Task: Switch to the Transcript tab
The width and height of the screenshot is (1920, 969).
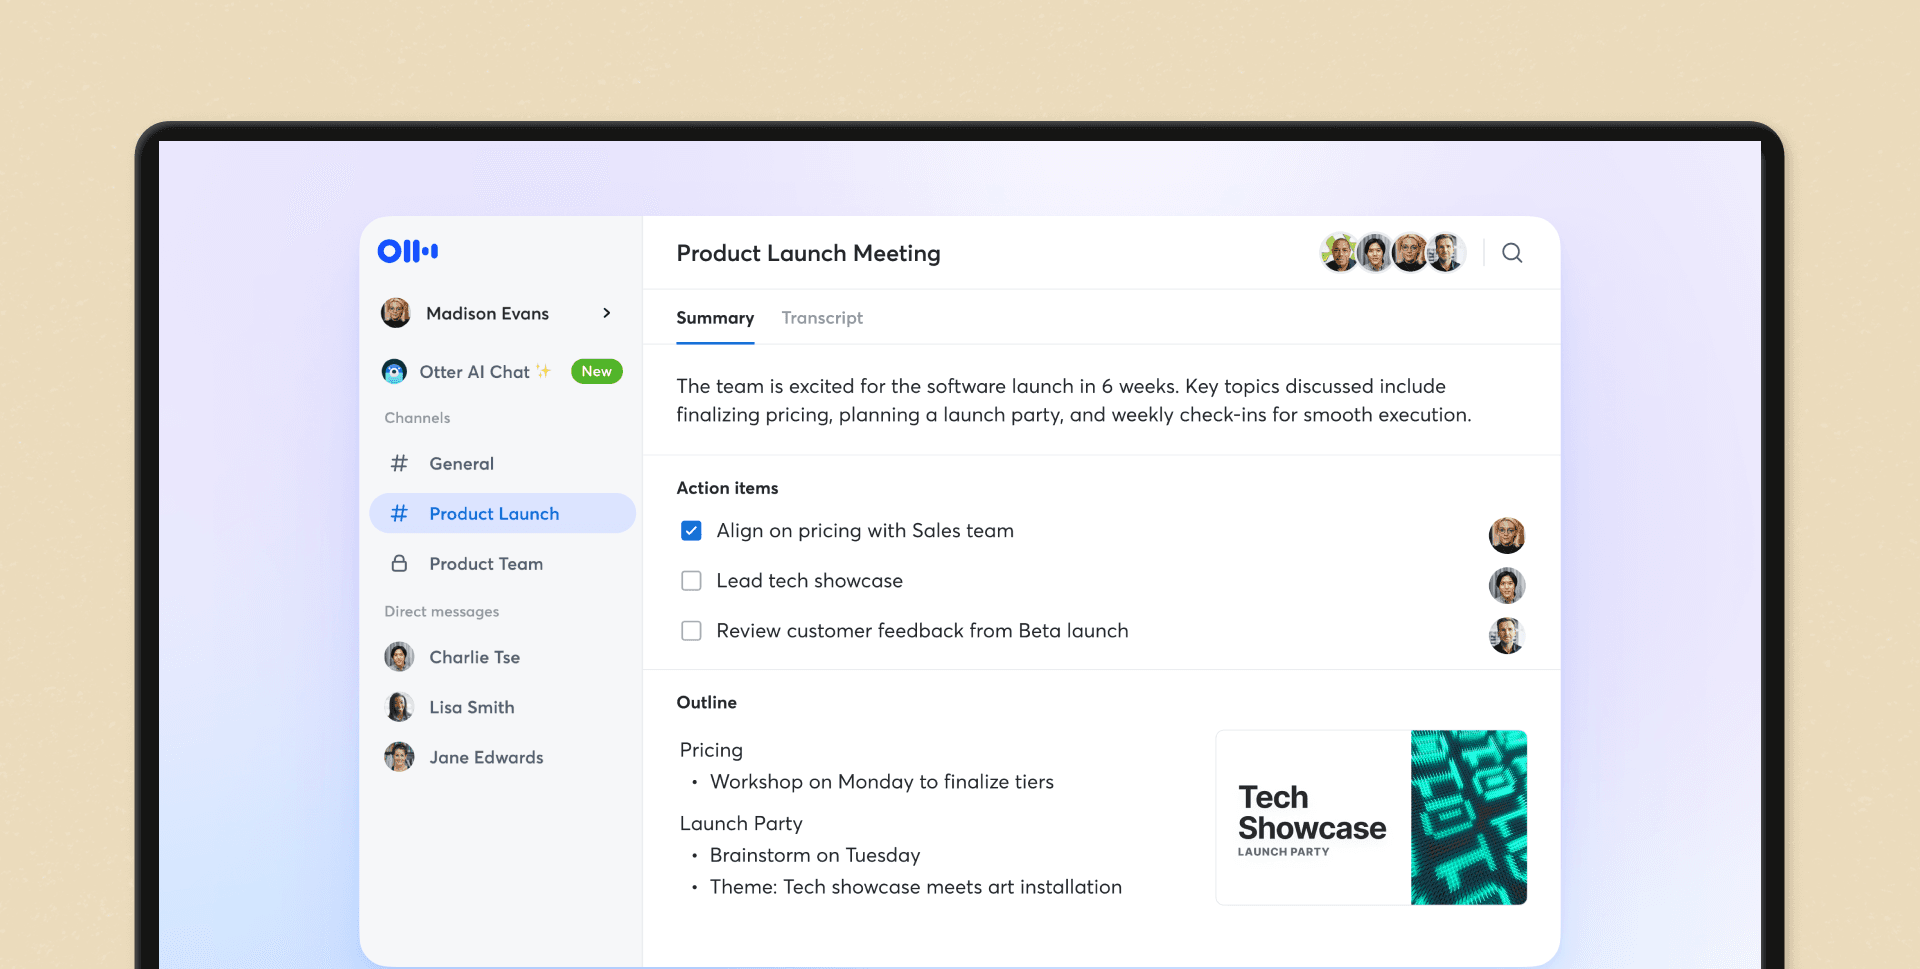Action: click(822, 318)
